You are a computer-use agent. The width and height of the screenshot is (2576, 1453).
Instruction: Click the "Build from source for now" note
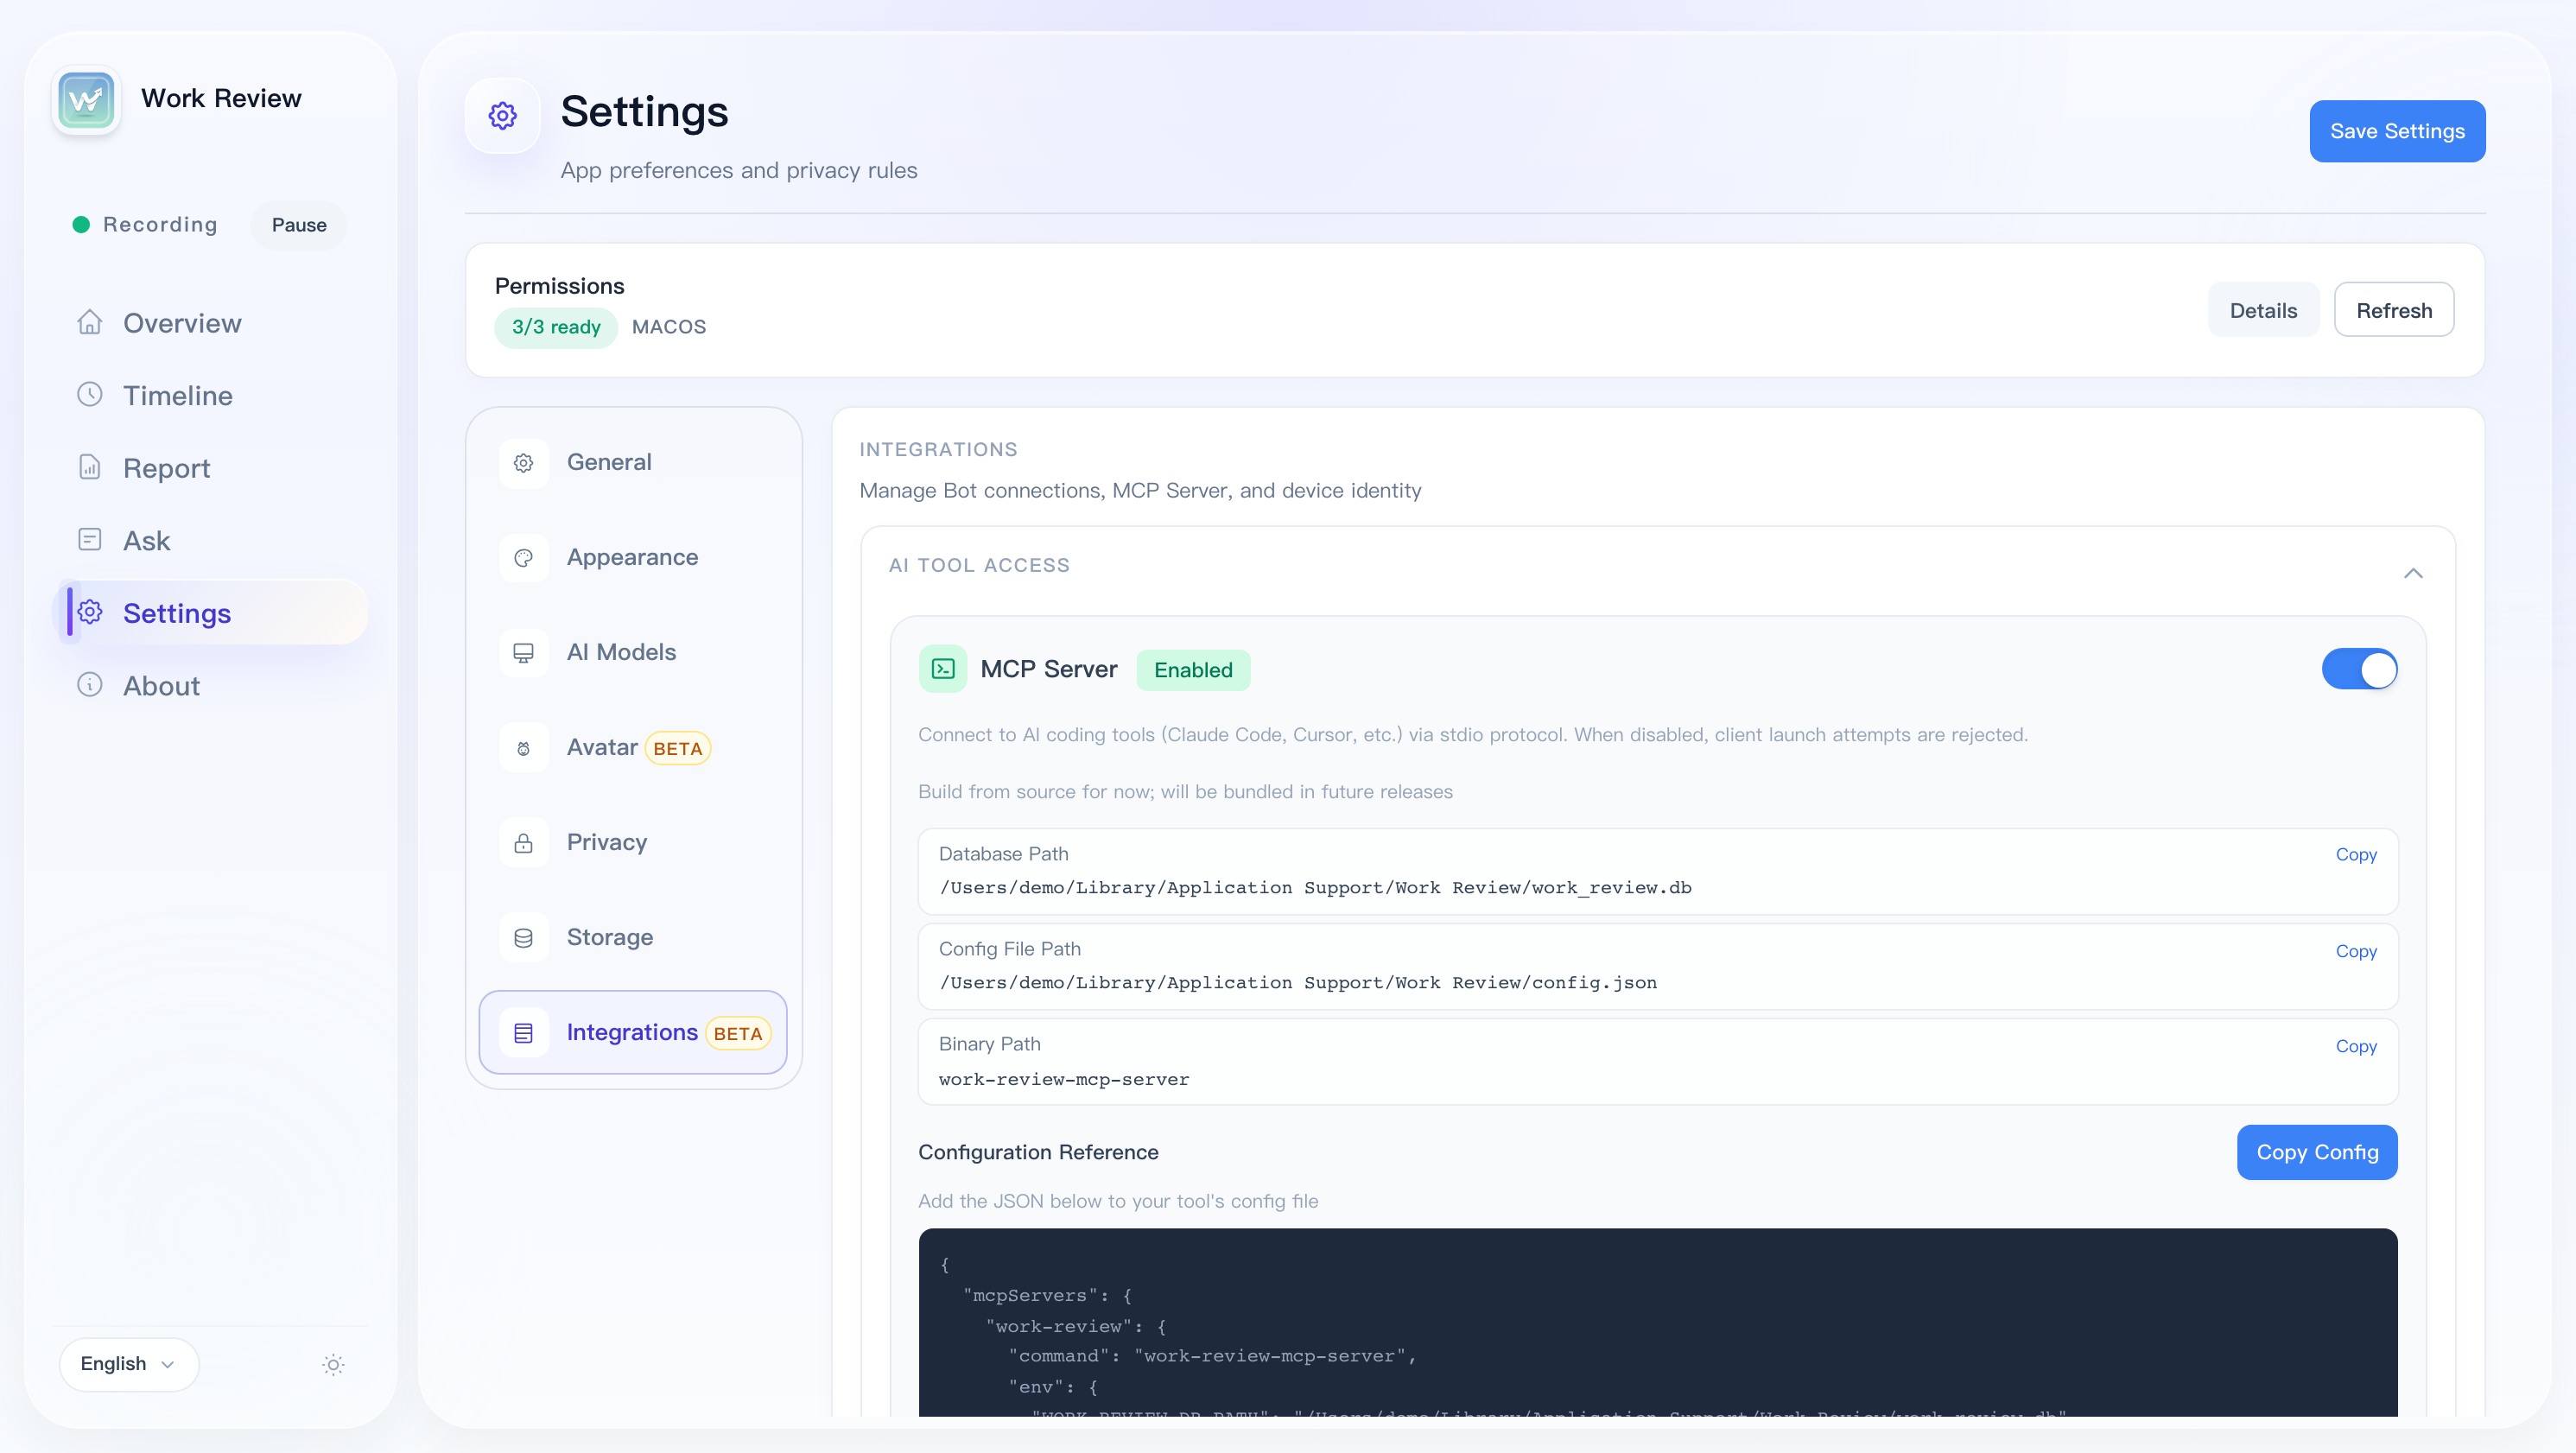(1184, 791)
